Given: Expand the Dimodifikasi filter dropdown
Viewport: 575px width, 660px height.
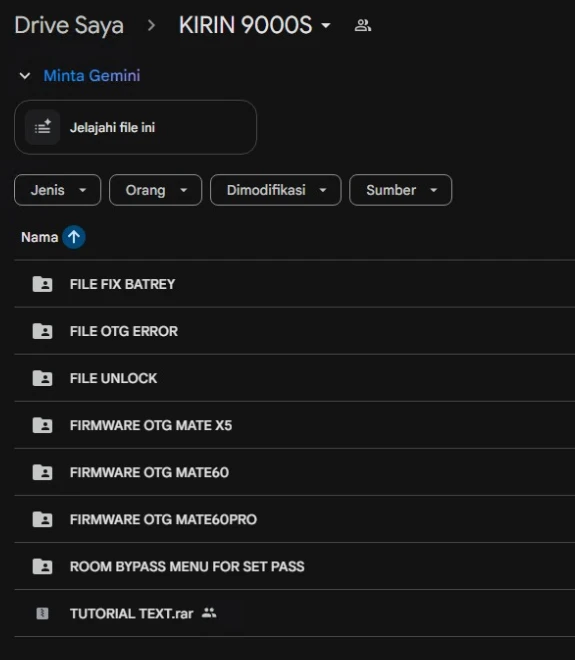Looking at the screenshot, I should 276,190.
